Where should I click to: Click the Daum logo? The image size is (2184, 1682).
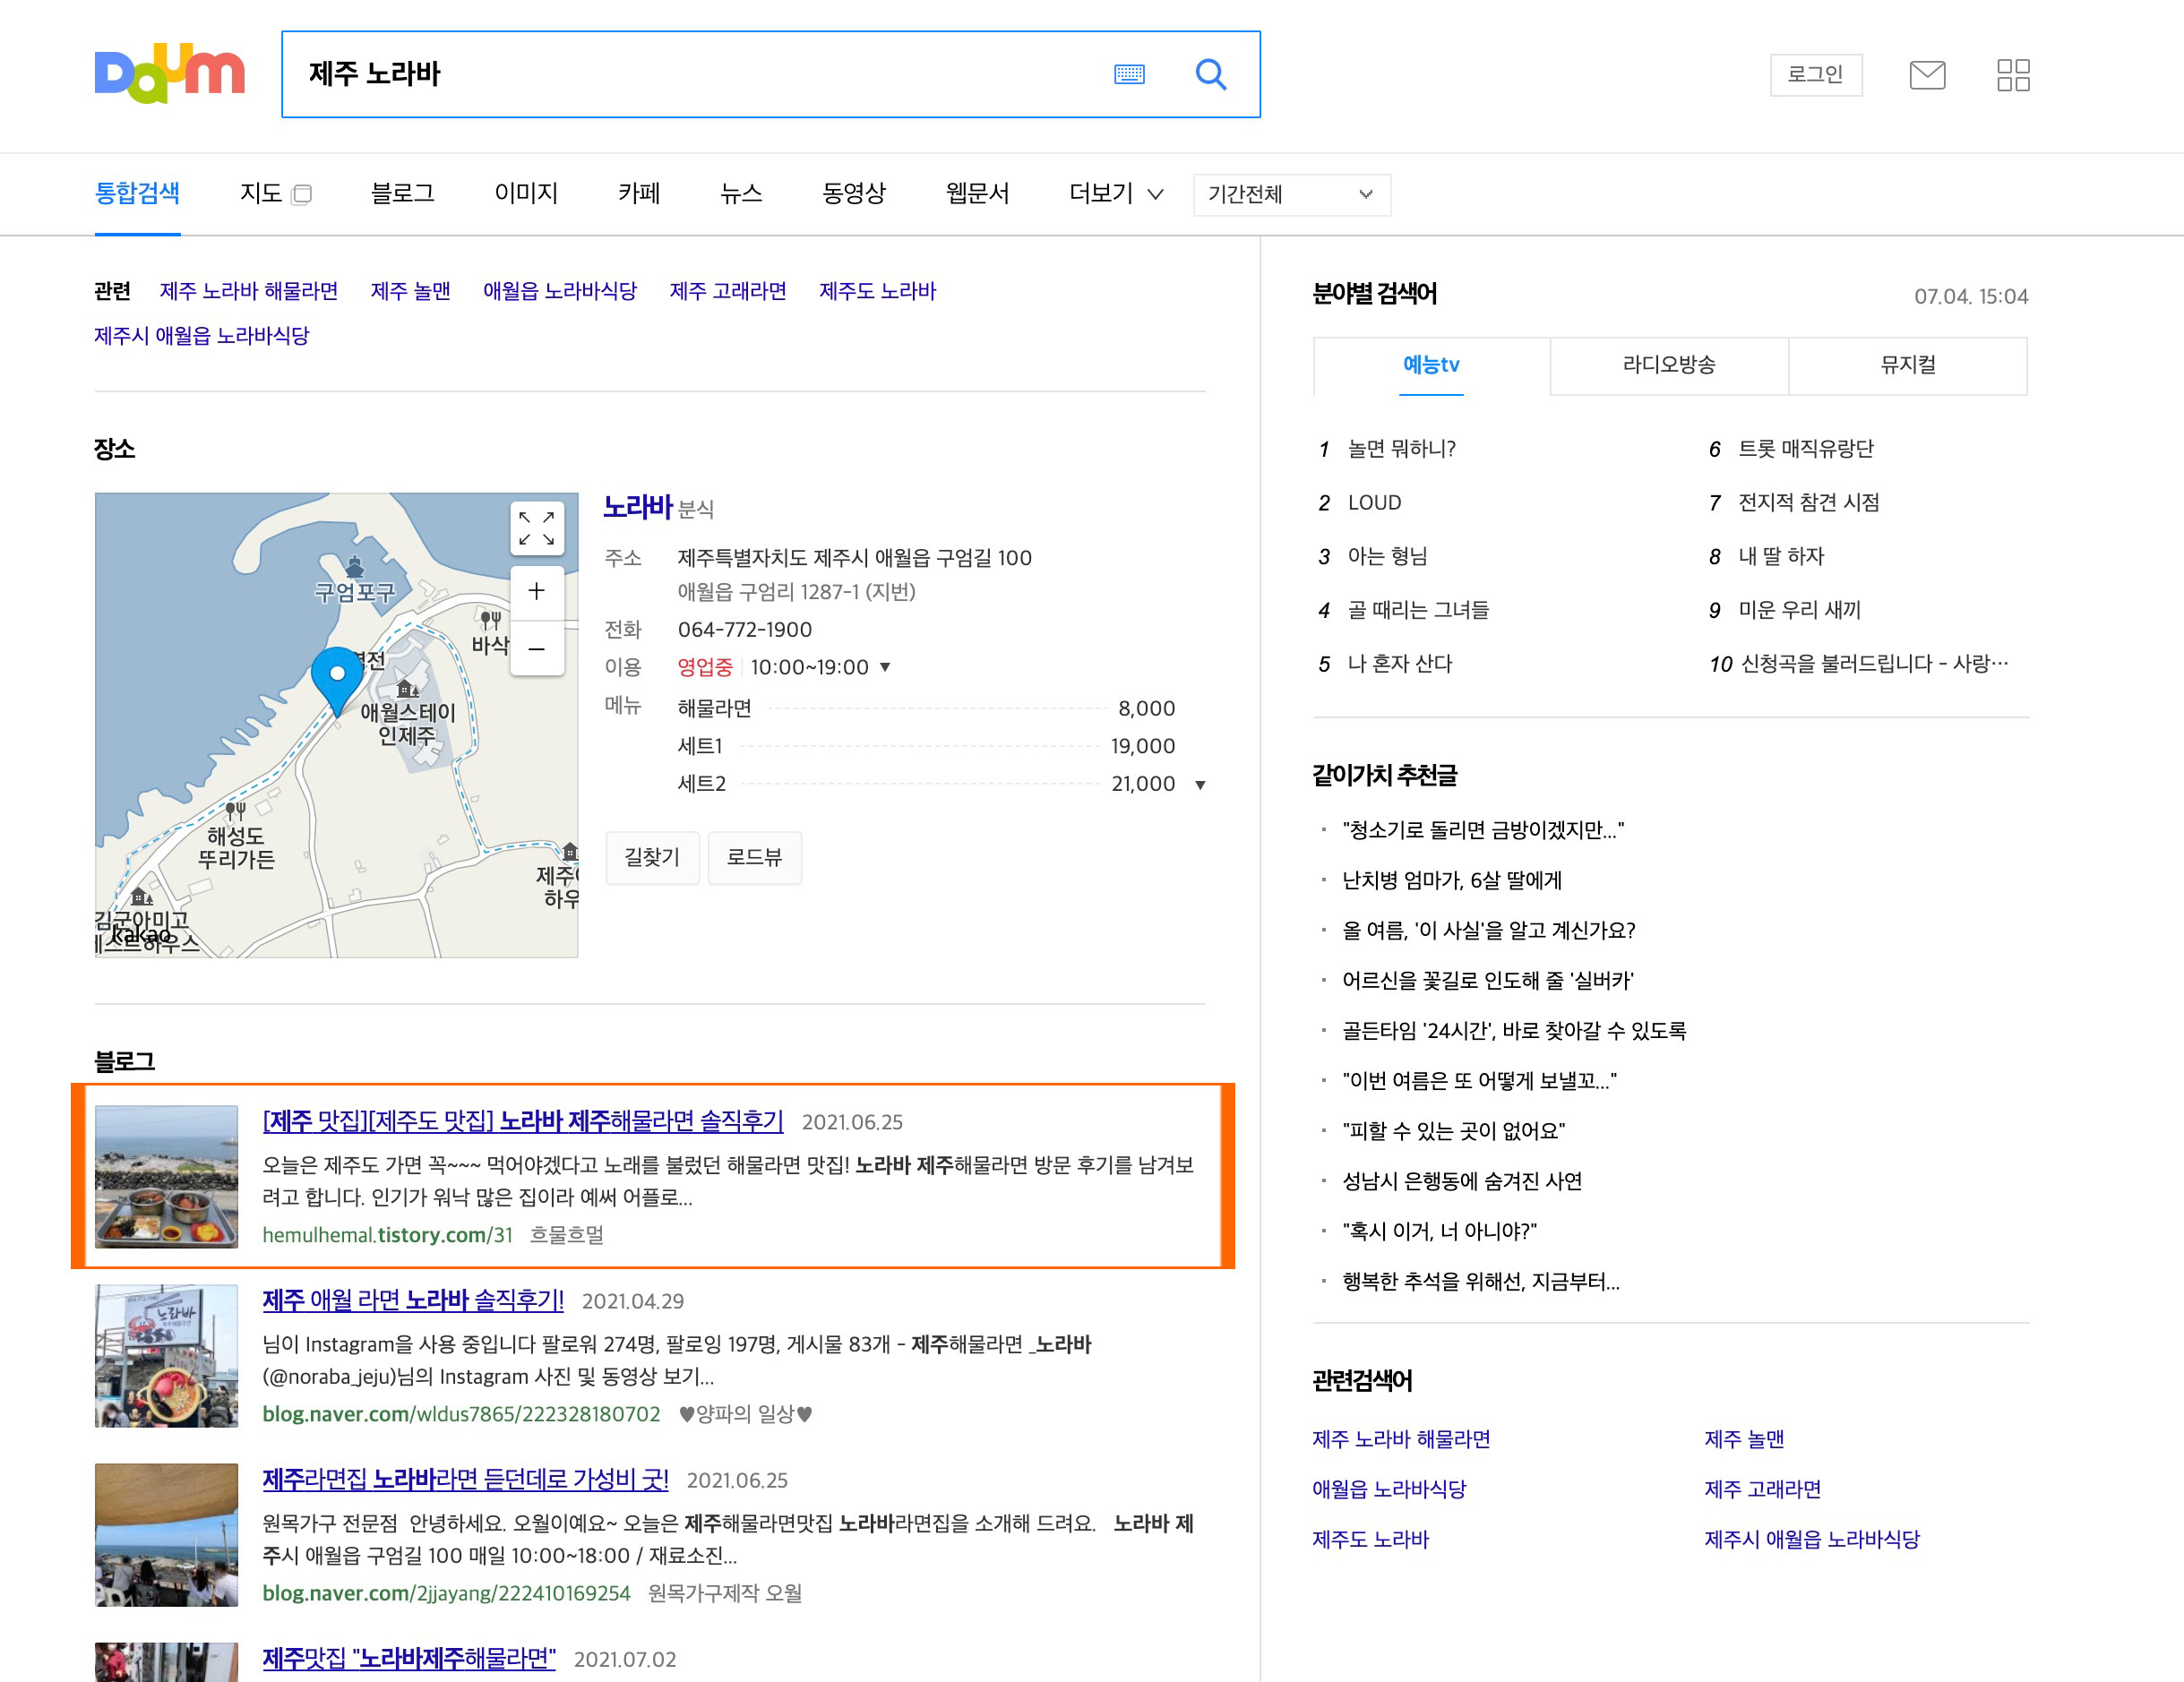pos(169,73)
